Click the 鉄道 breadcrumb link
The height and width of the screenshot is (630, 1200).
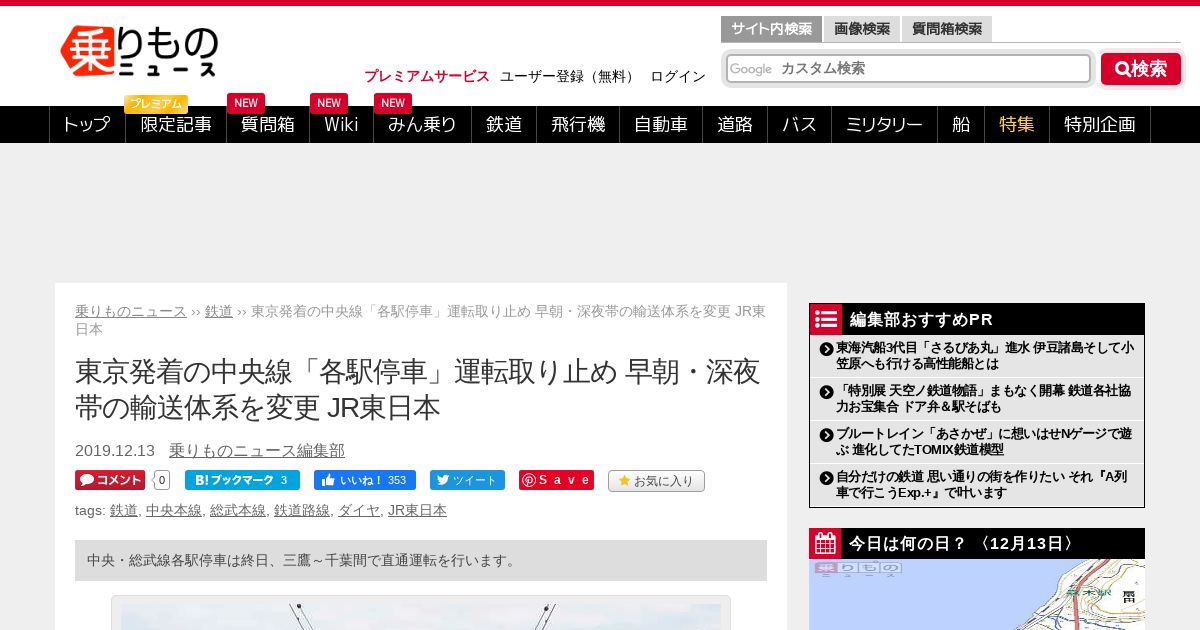point(219,311)
